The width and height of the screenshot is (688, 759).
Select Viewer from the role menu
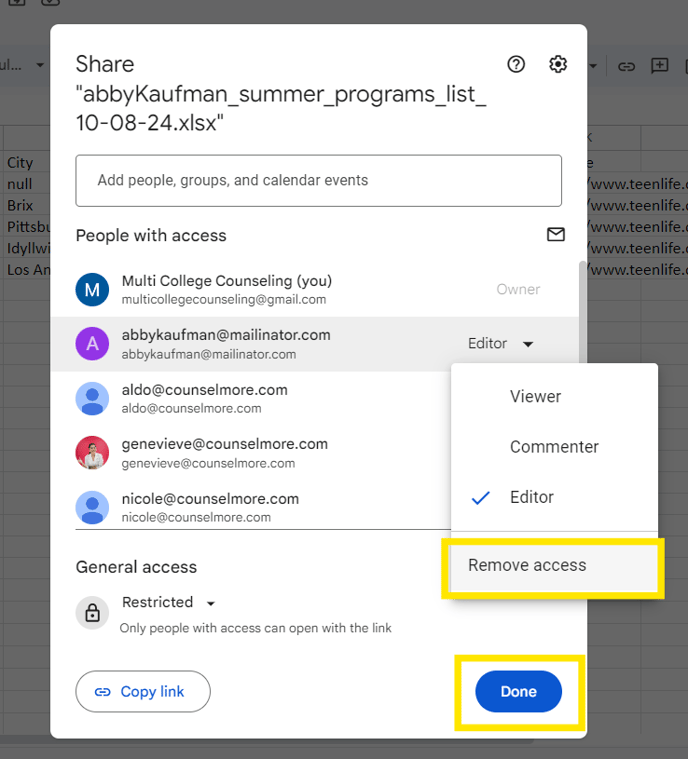pos(535,397)
